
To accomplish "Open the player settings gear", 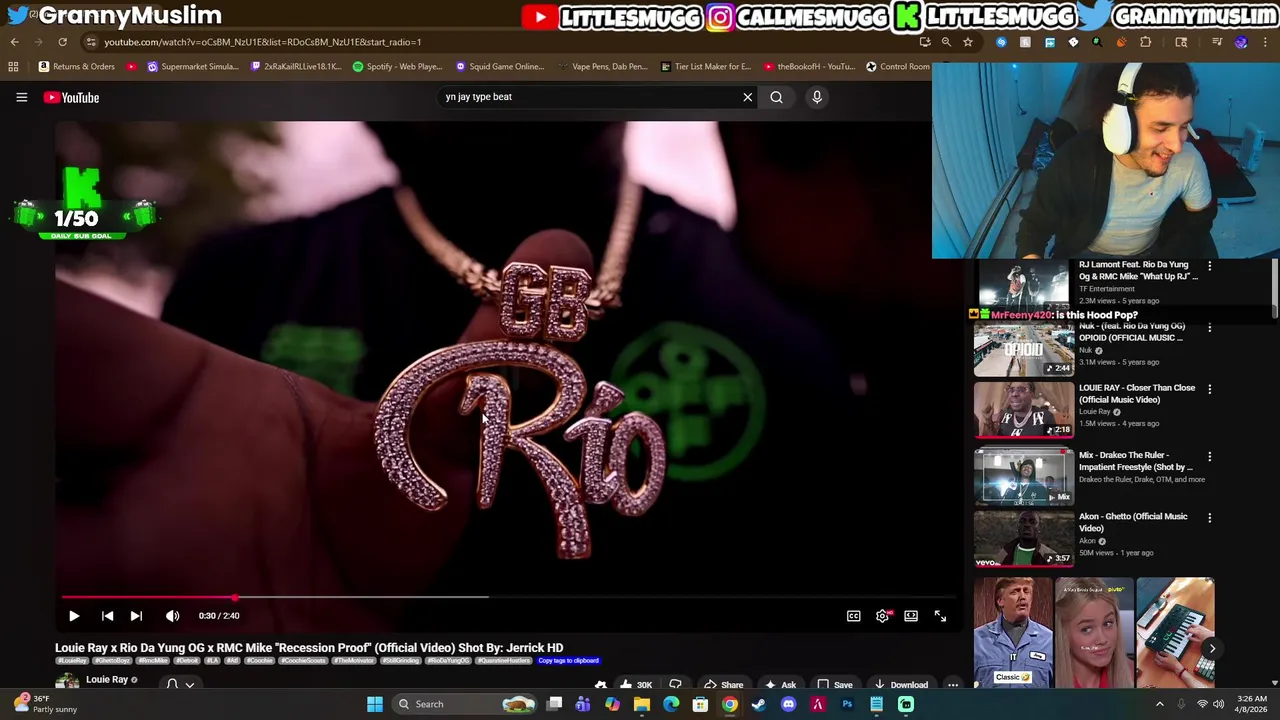I will click(882, 616).
